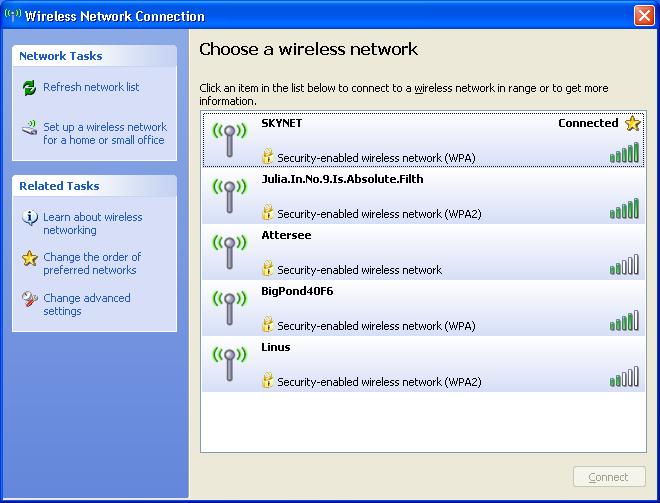Open Change the order of preferred networks
Screen dimensions: 660x503
click(92, 263)
